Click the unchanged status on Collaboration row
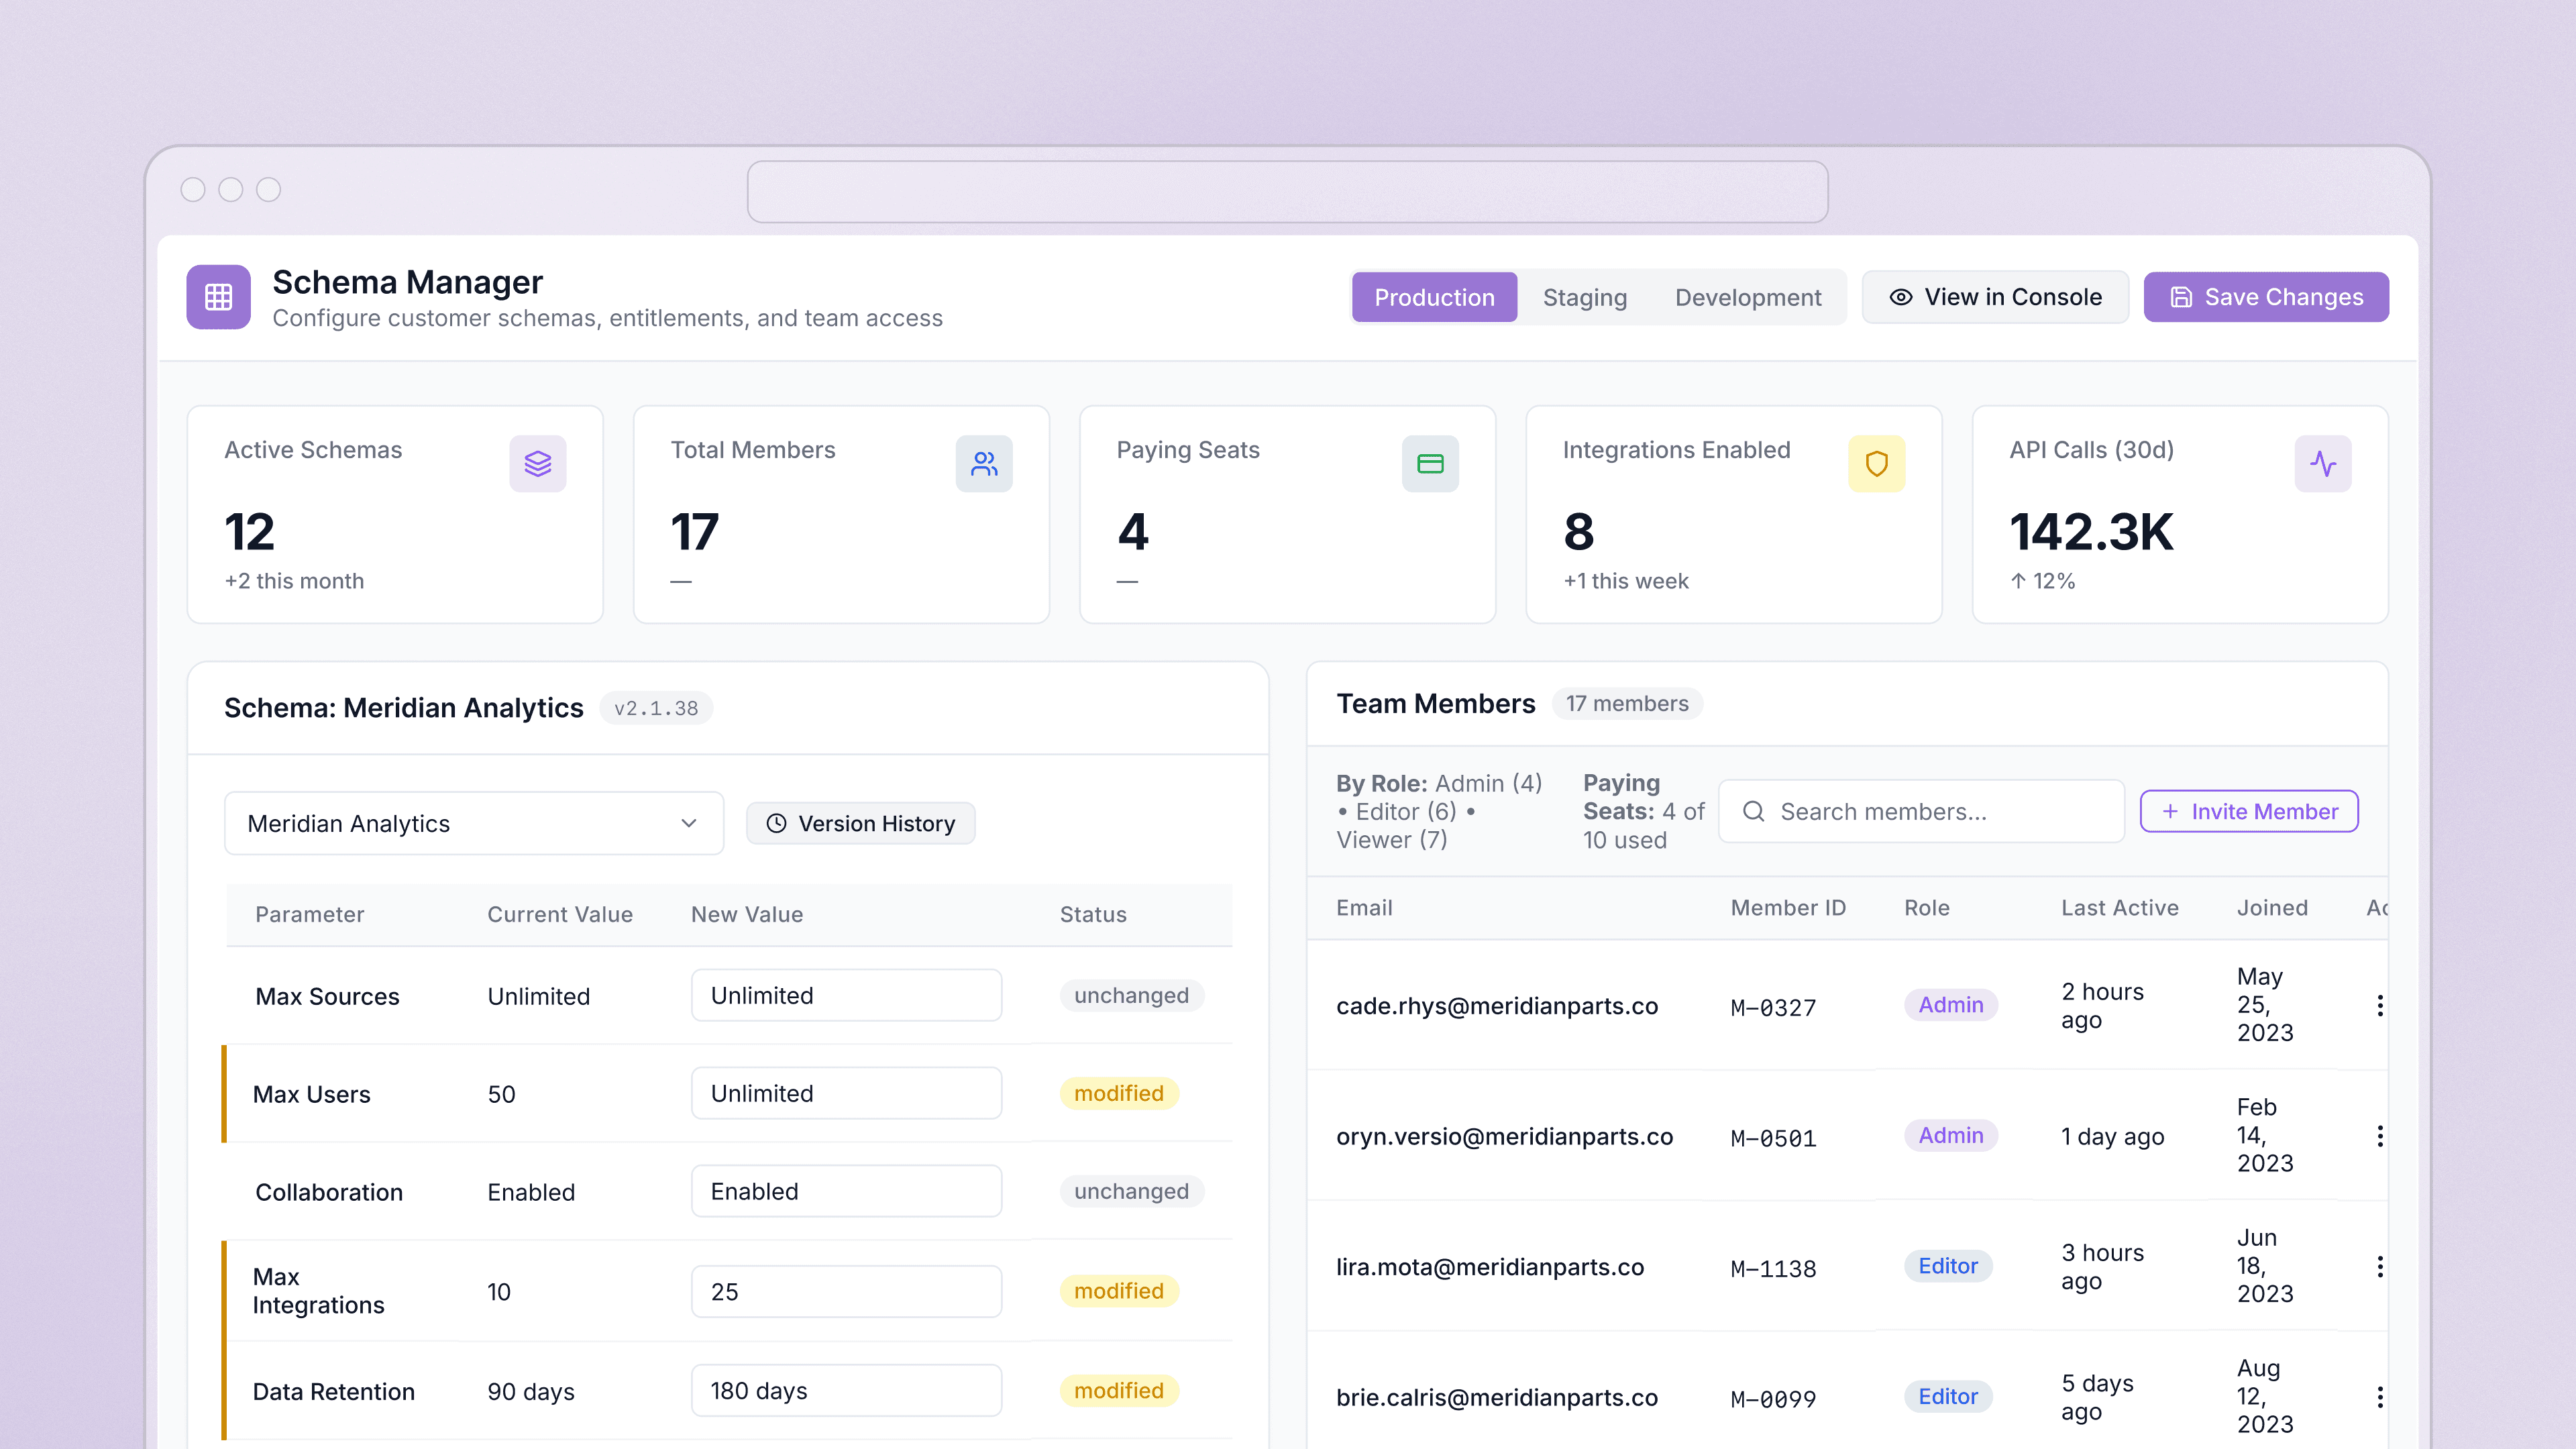 (x=1131, y=1191)
